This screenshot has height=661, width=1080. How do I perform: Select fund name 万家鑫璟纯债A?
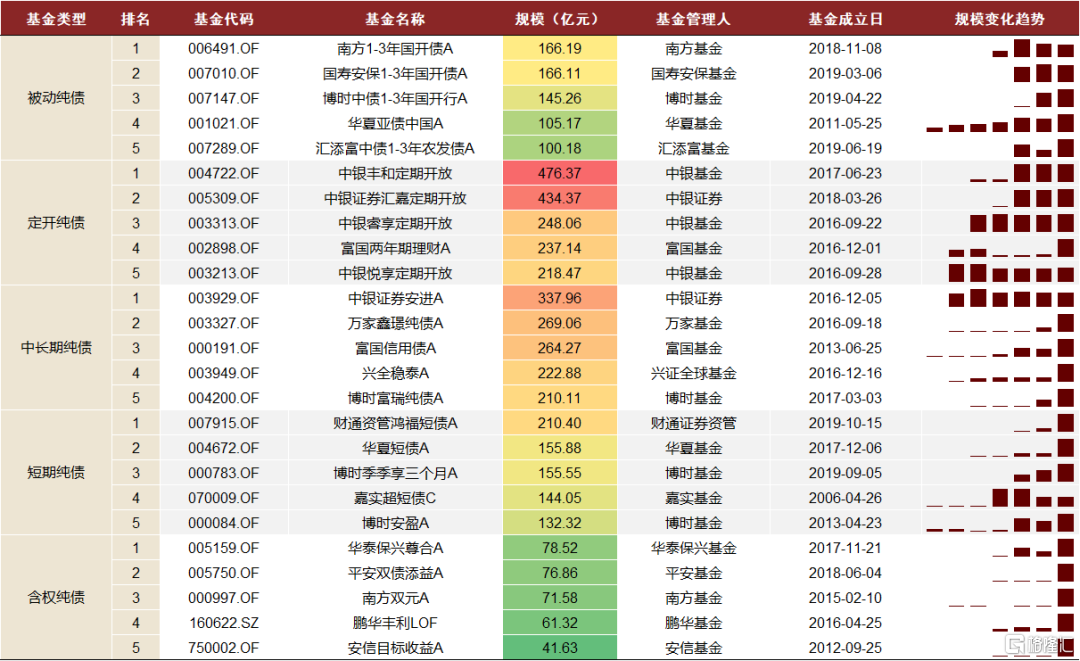point(395,323)
